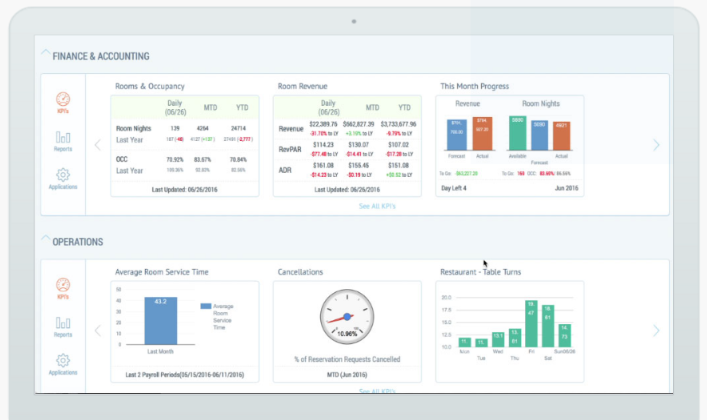Screen dimensions: 707x420
Task: Collapse the Operations section
Action: [46, 238]
